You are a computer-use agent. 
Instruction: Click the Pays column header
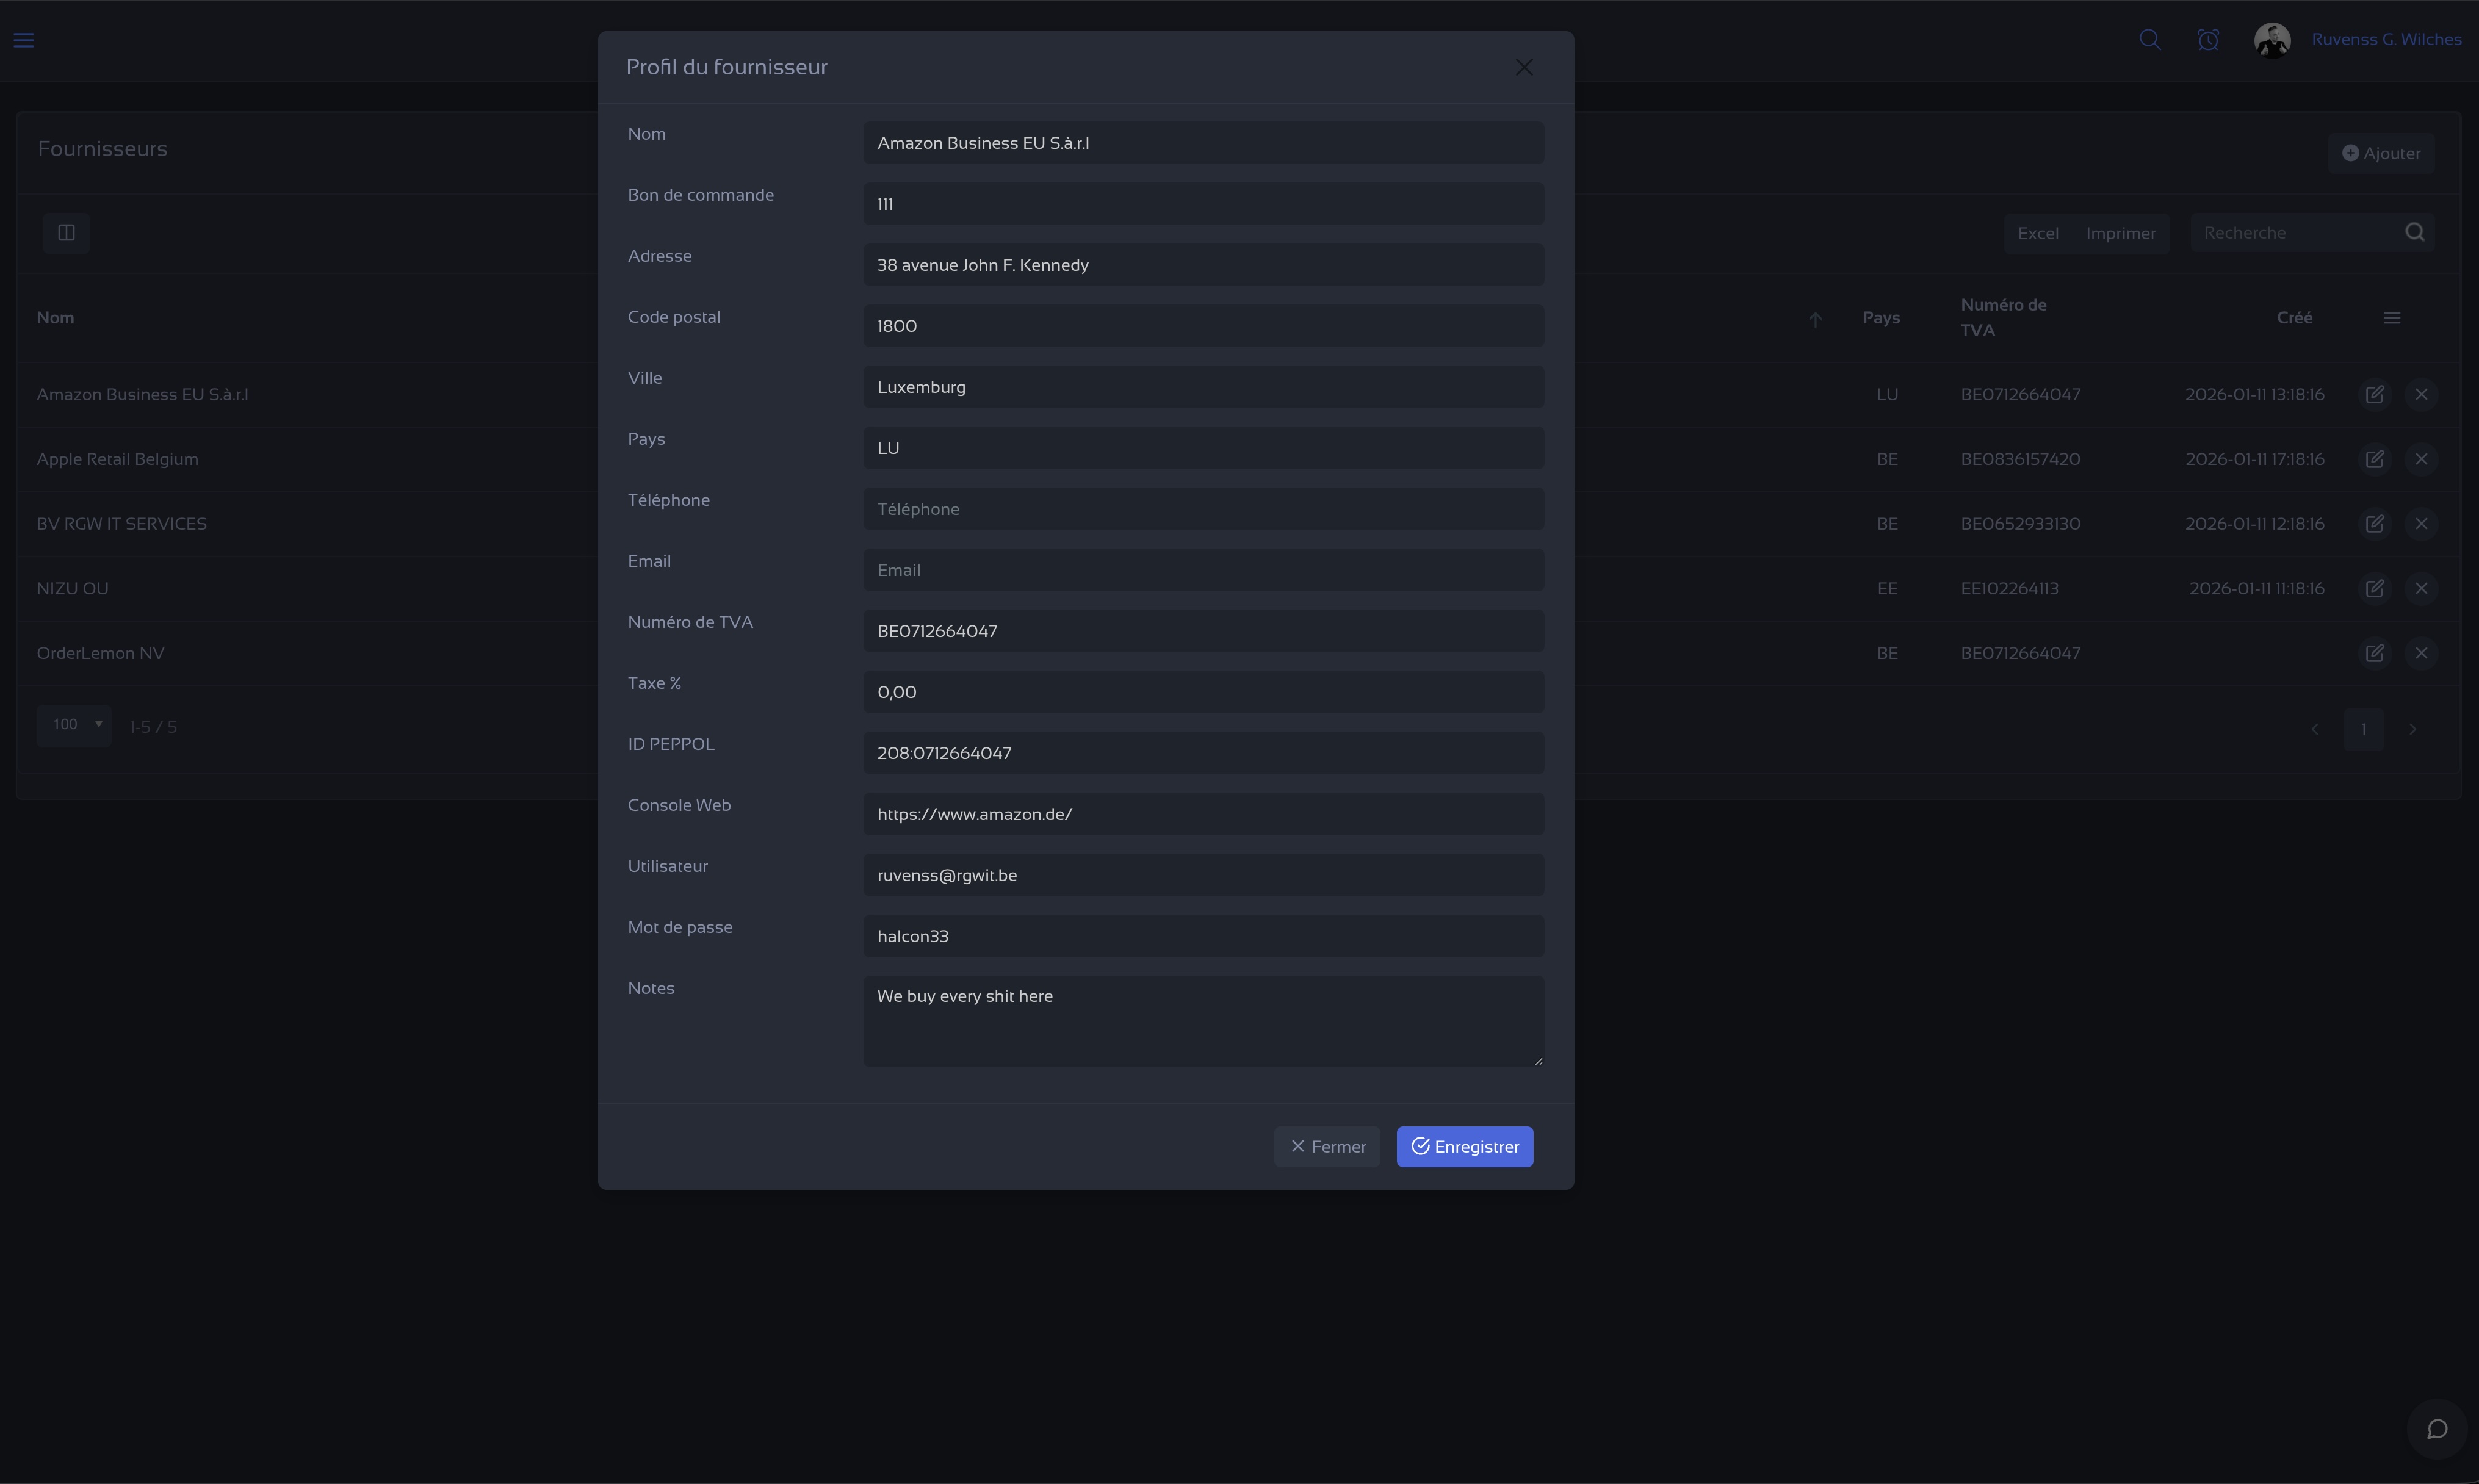tap(1881, 318)
